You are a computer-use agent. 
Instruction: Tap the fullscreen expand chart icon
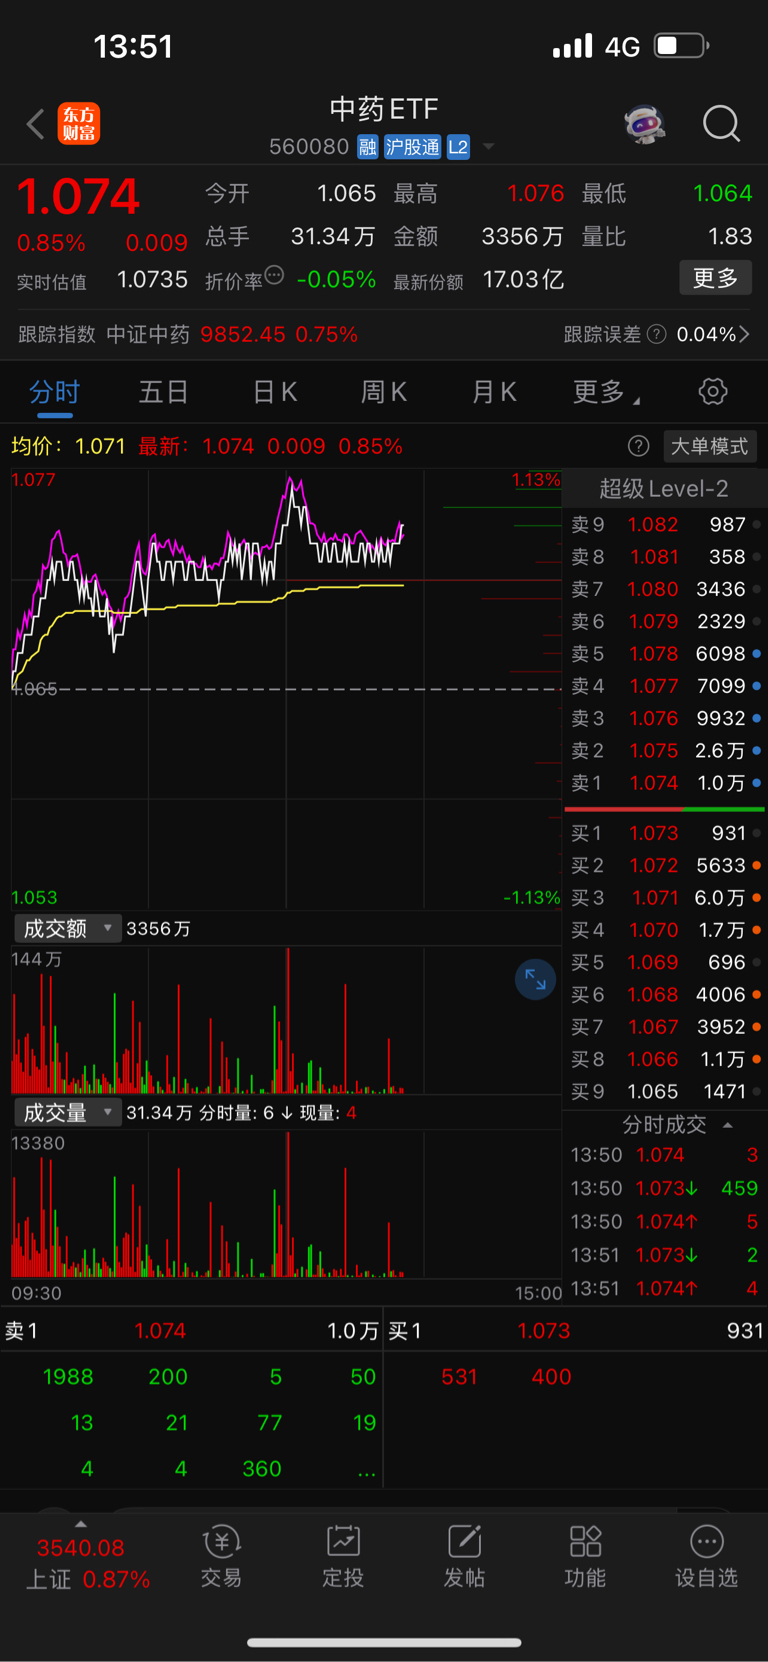click(x=535, y=979)
